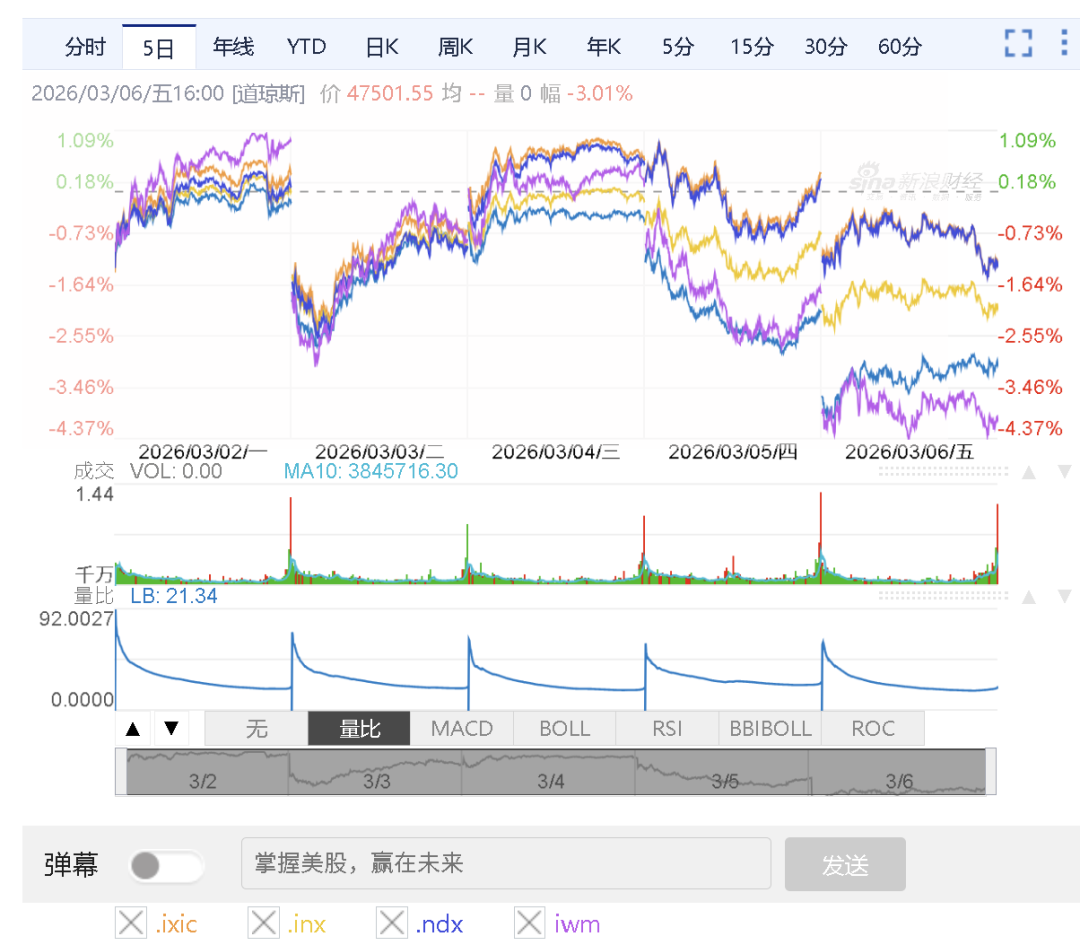Show the MACD indicator
The height and width of the screenshot is (945, 1080).
(461, 729)
